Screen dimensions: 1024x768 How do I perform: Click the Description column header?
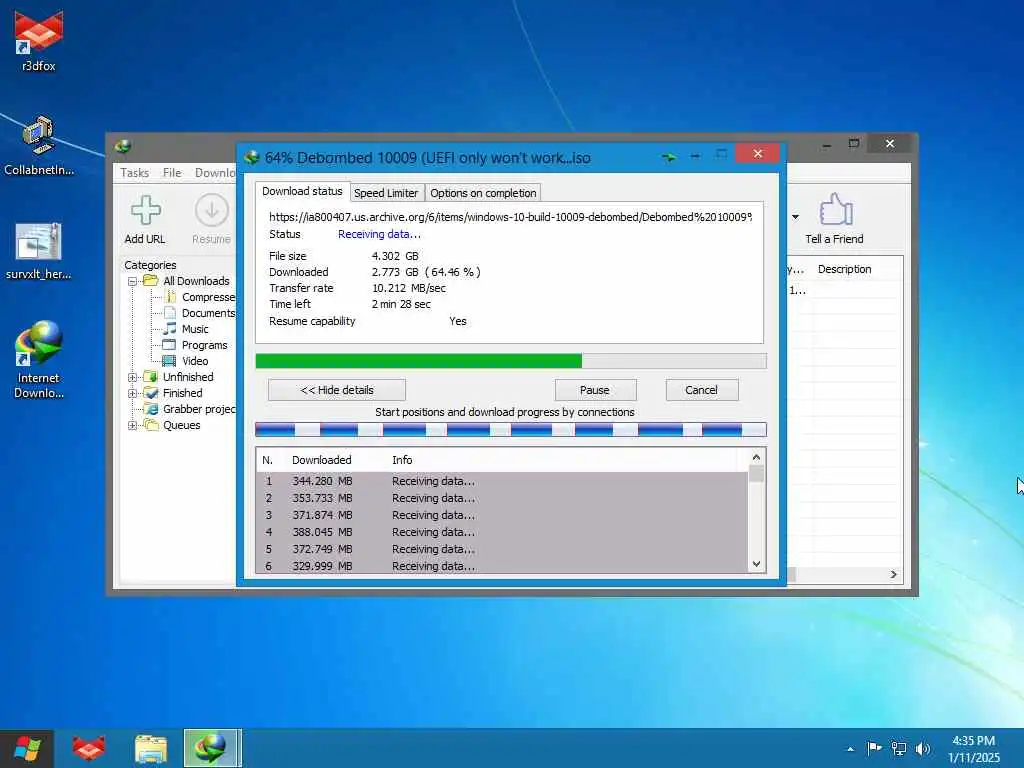(844, 269)
